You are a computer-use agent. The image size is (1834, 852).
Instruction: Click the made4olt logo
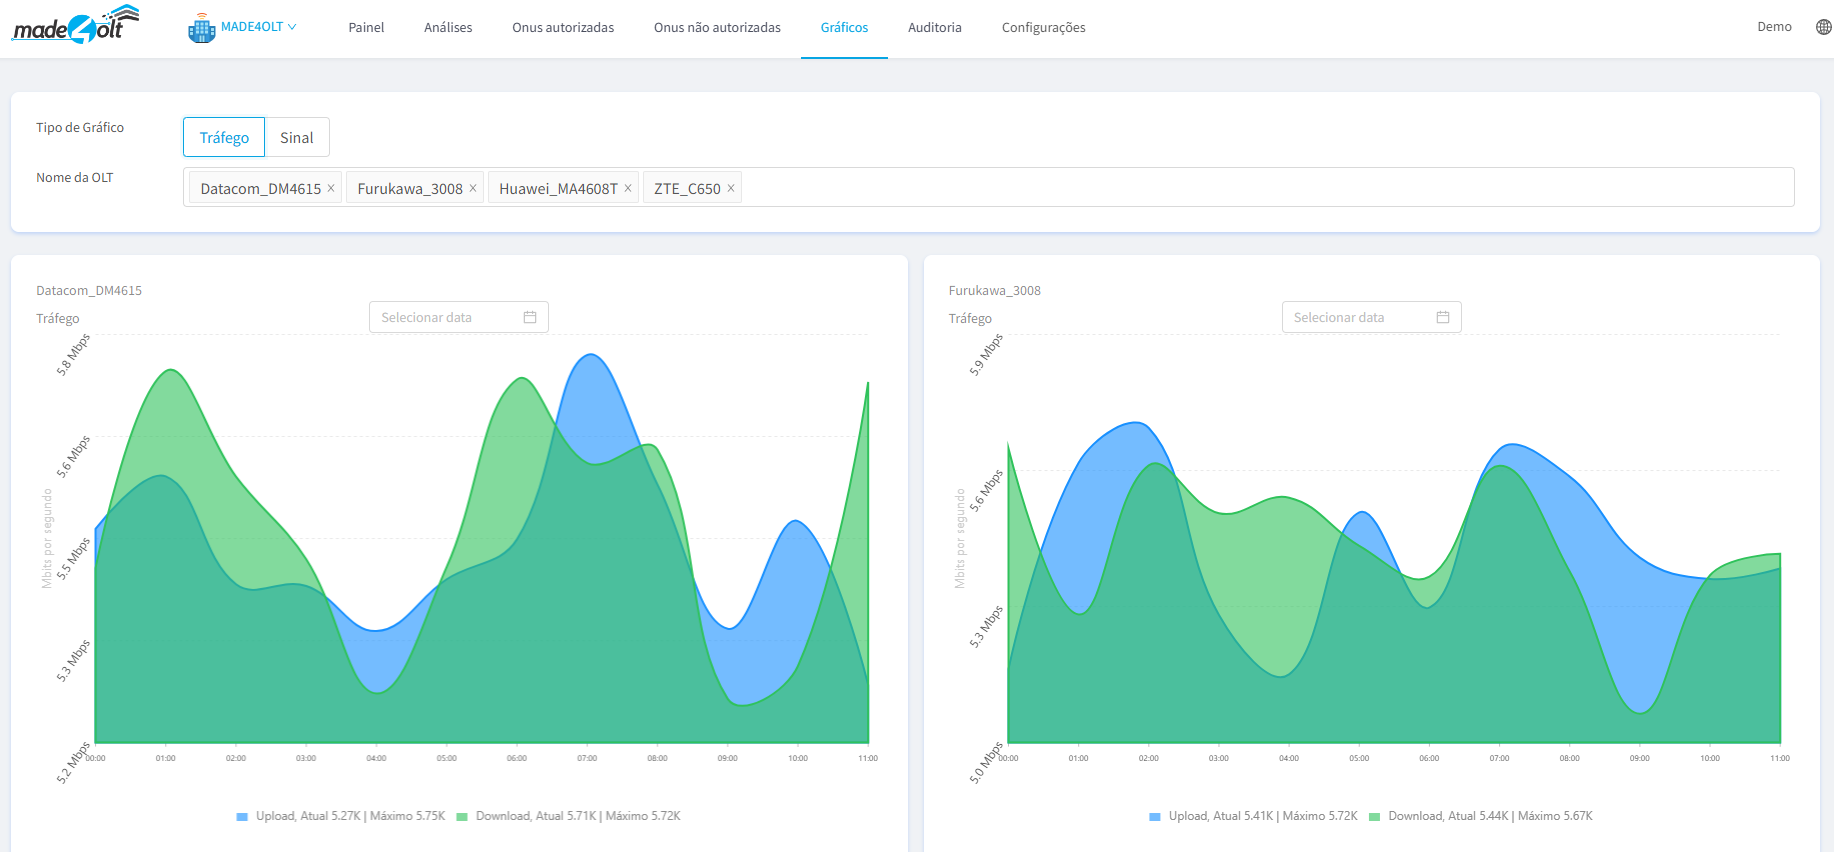(76, 25)
